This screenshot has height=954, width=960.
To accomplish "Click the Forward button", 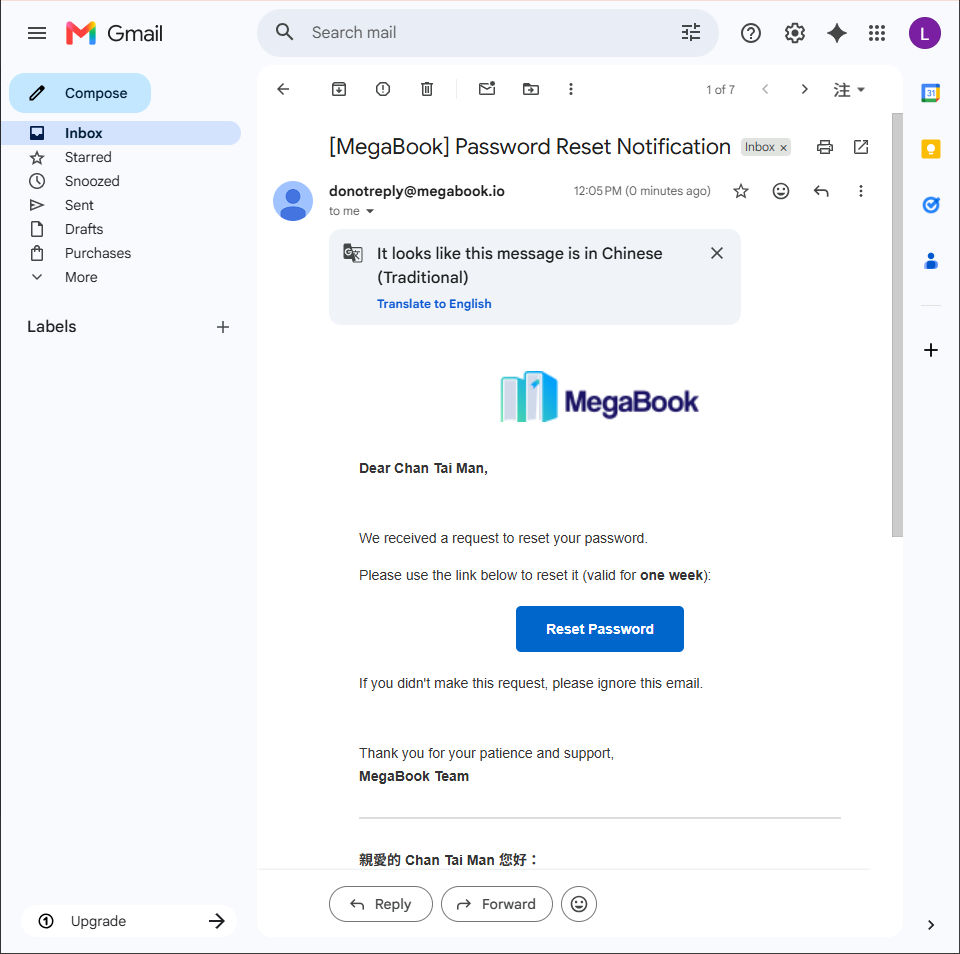I will 497,904.
